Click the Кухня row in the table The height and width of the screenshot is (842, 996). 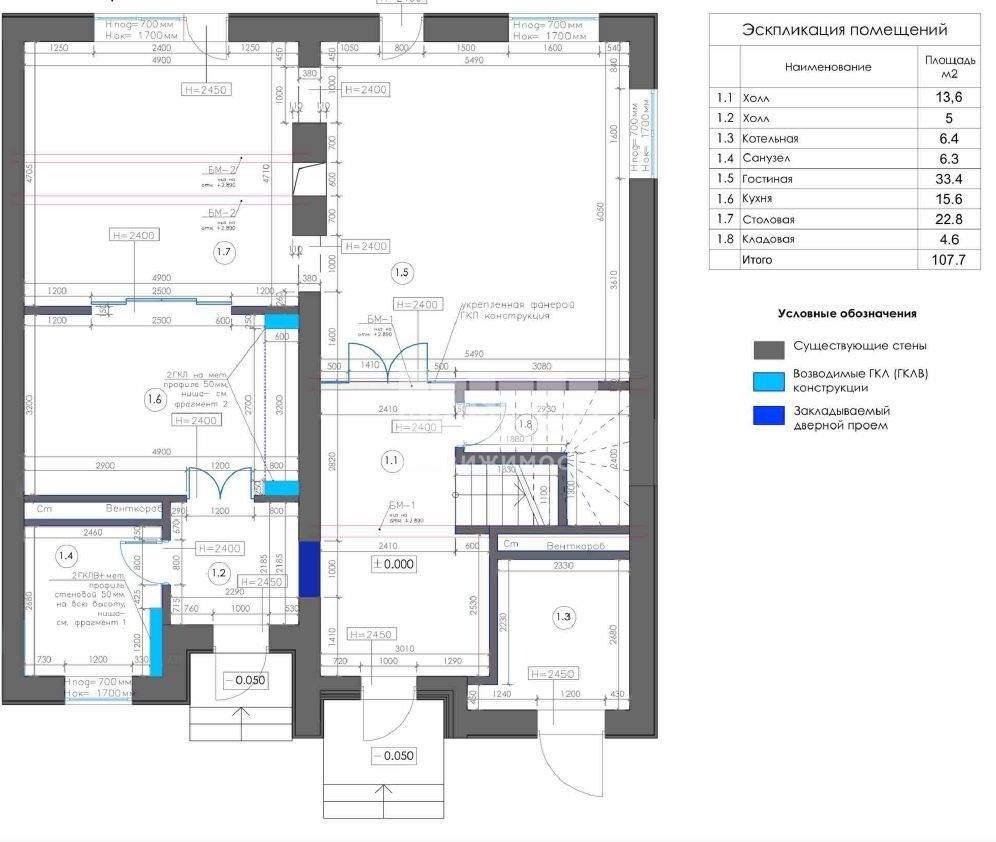pos(843,199)
